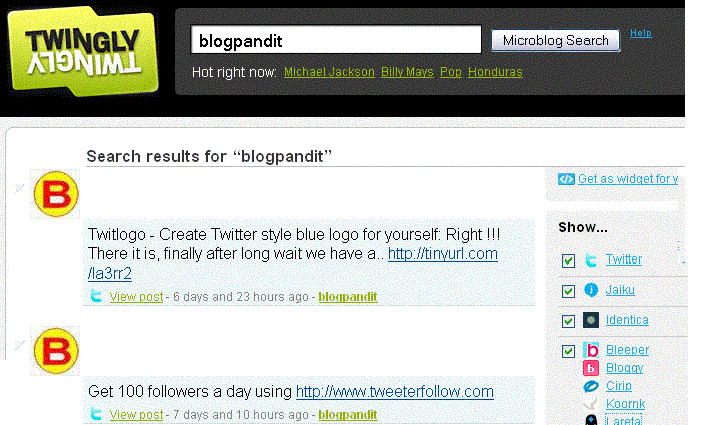The image size is (714, 425).
Task: Click the Bleeper service icon
Action: click(x=591, y=350)
